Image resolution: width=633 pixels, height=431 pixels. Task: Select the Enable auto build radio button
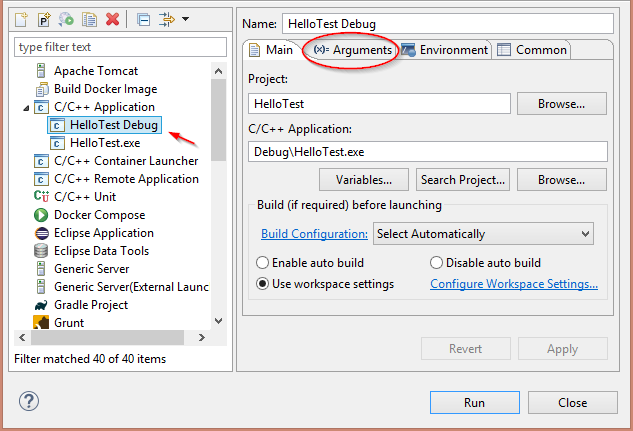(262, 263)
